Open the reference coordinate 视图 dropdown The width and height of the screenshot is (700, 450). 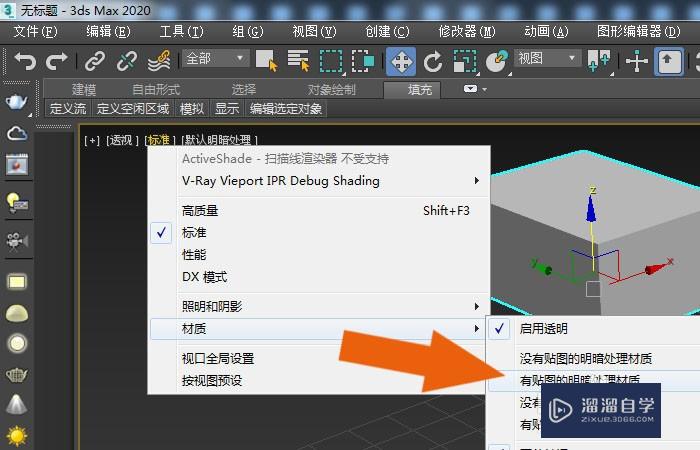[x=548, y=58]
